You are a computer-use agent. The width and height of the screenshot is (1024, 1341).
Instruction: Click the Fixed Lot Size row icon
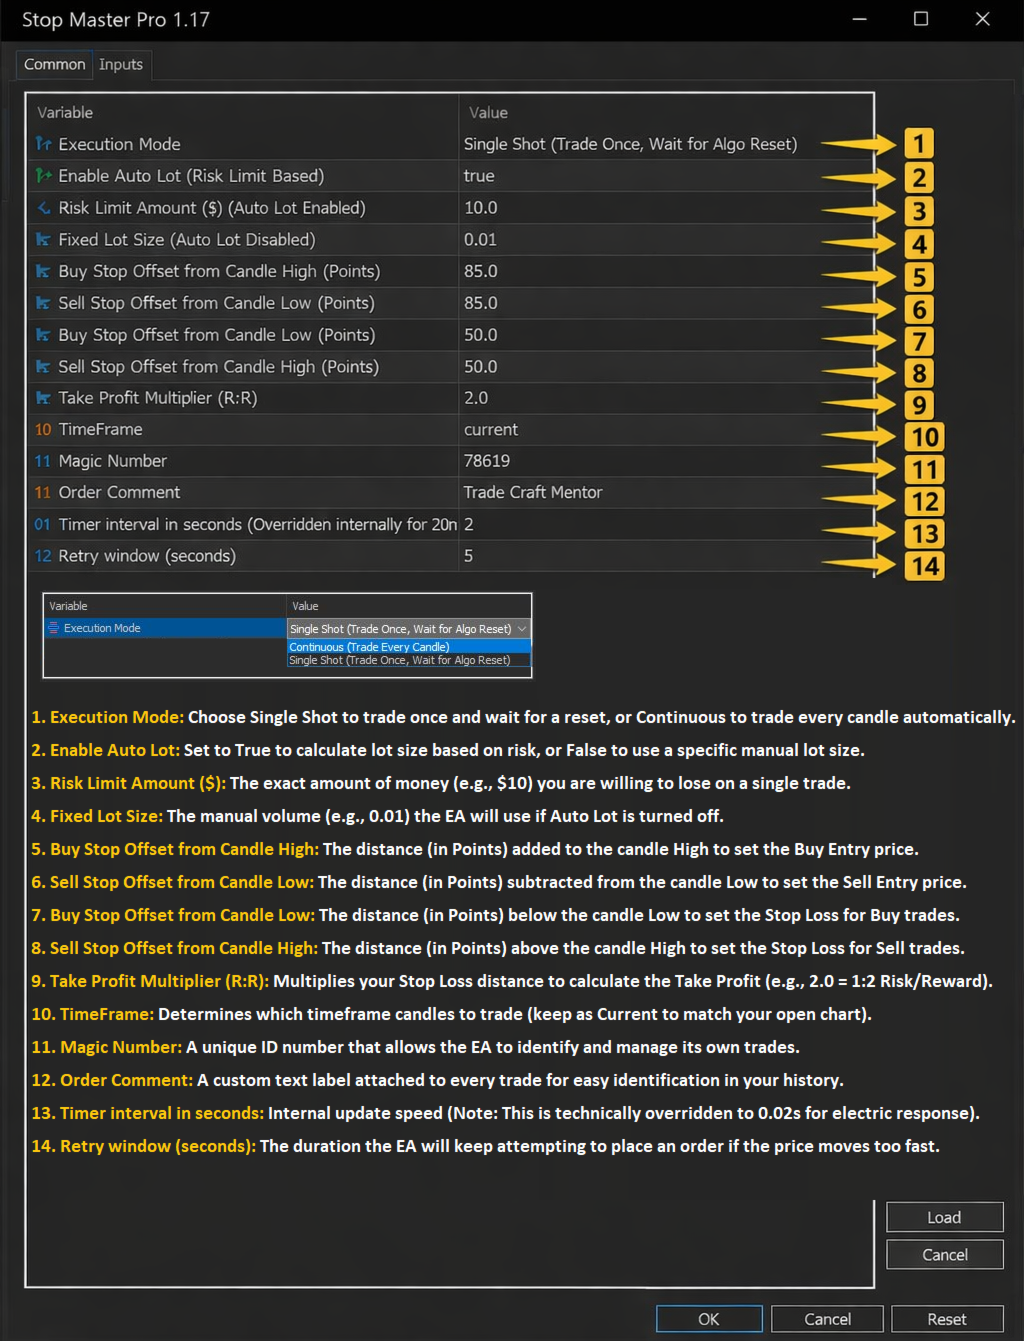pos(43,240)
